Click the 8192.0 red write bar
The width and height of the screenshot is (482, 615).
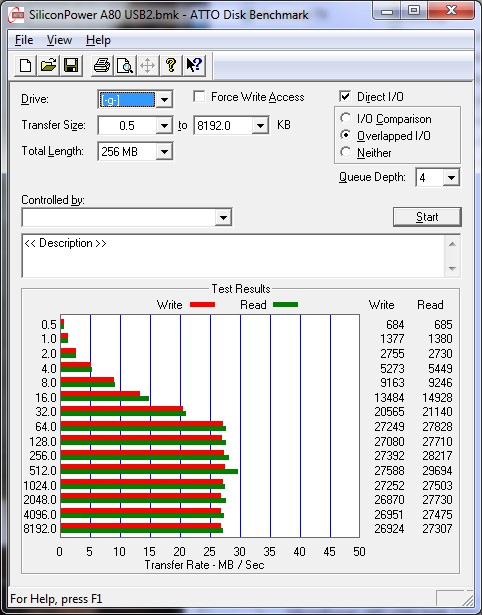(141, 526)
